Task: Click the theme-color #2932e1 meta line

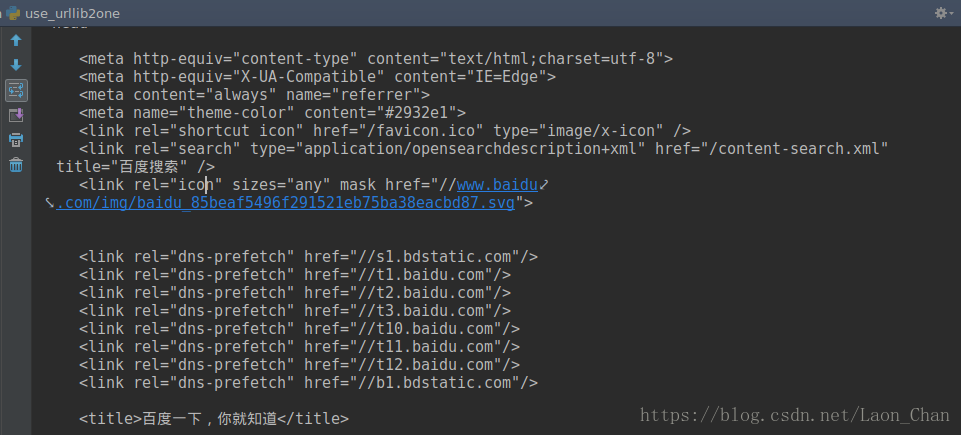Action: point(272,113)
